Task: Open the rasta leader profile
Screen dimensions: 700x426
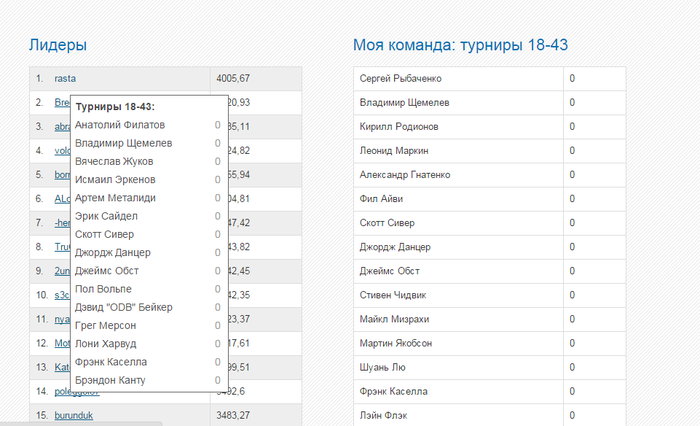Action: coord(65,78)
